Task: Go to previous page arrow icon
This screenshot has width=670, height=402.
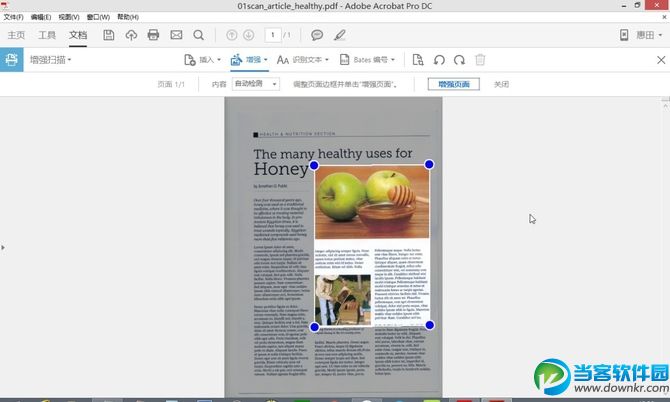Action: [x=232, y=35]
